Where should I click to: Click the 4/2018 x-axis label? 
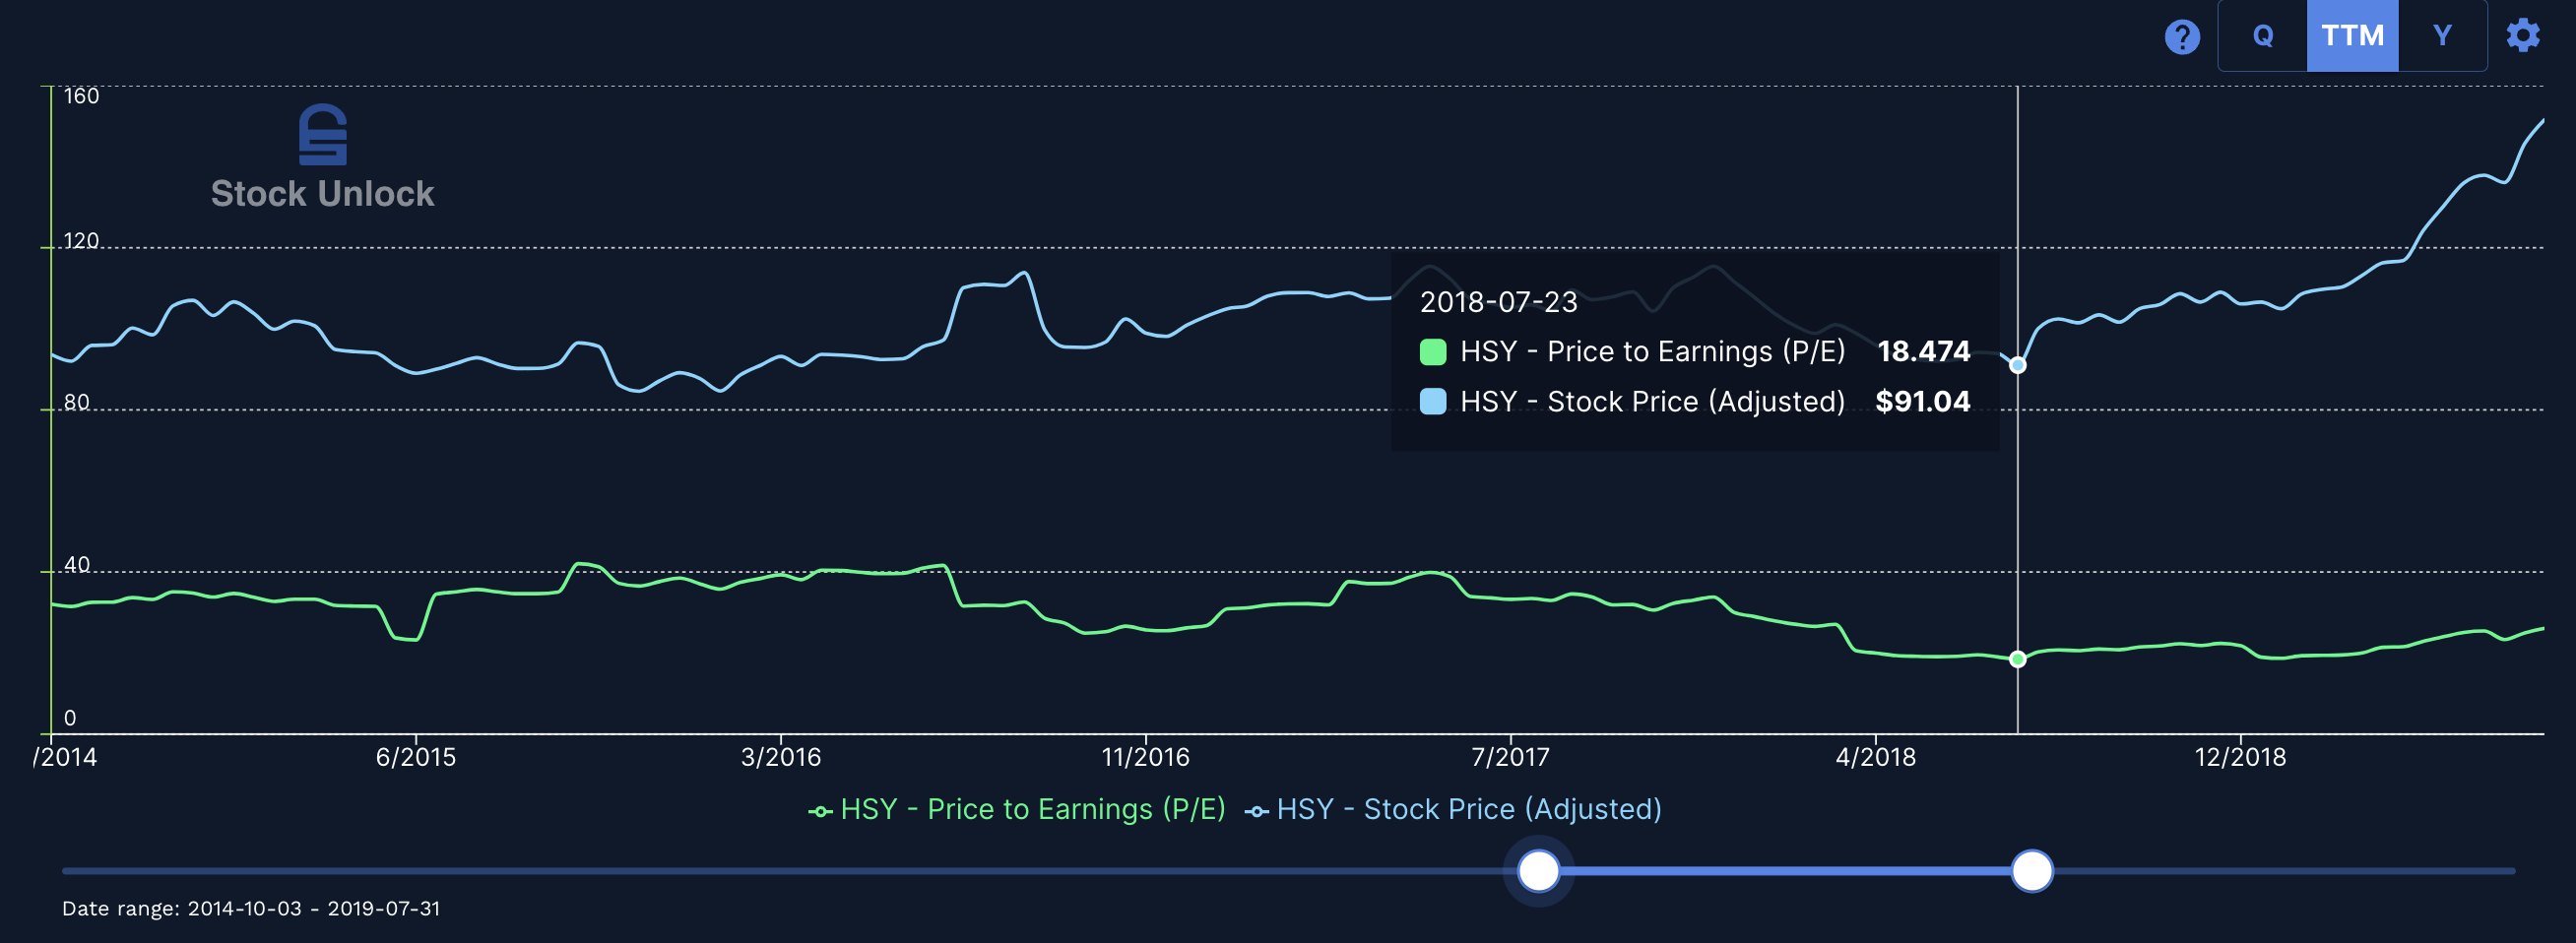[x=1876, y=757]
